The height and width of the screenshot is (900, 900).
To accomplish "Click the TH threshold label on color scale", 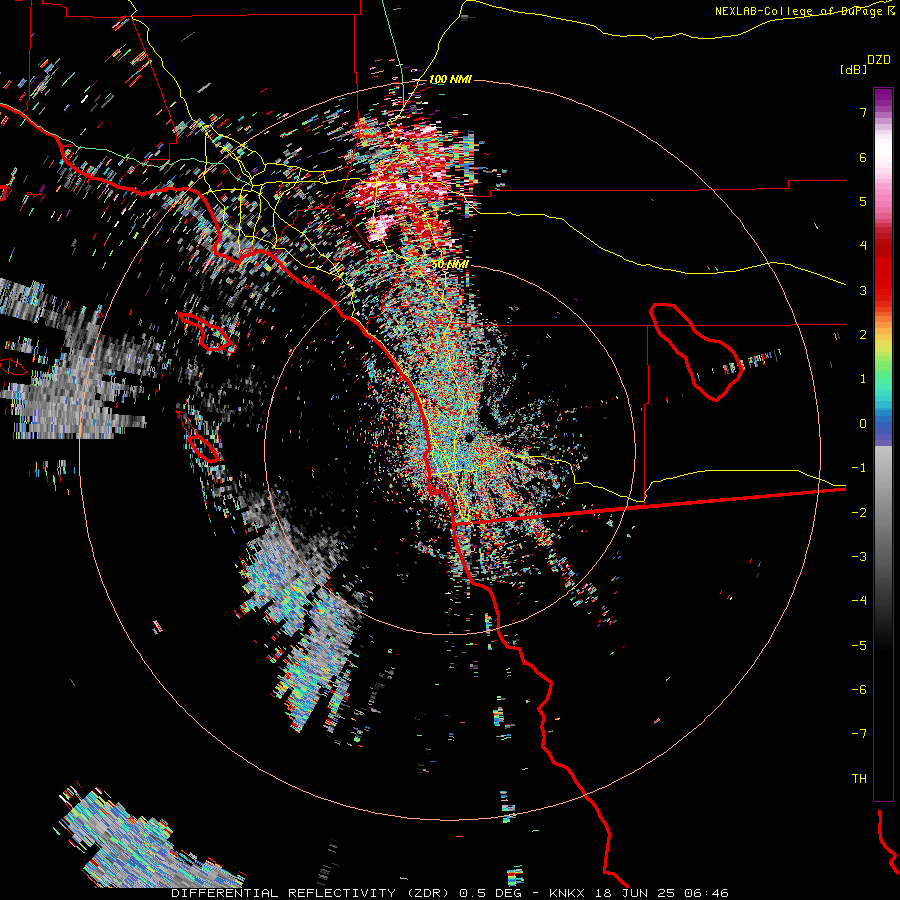I will pos(859,779).
